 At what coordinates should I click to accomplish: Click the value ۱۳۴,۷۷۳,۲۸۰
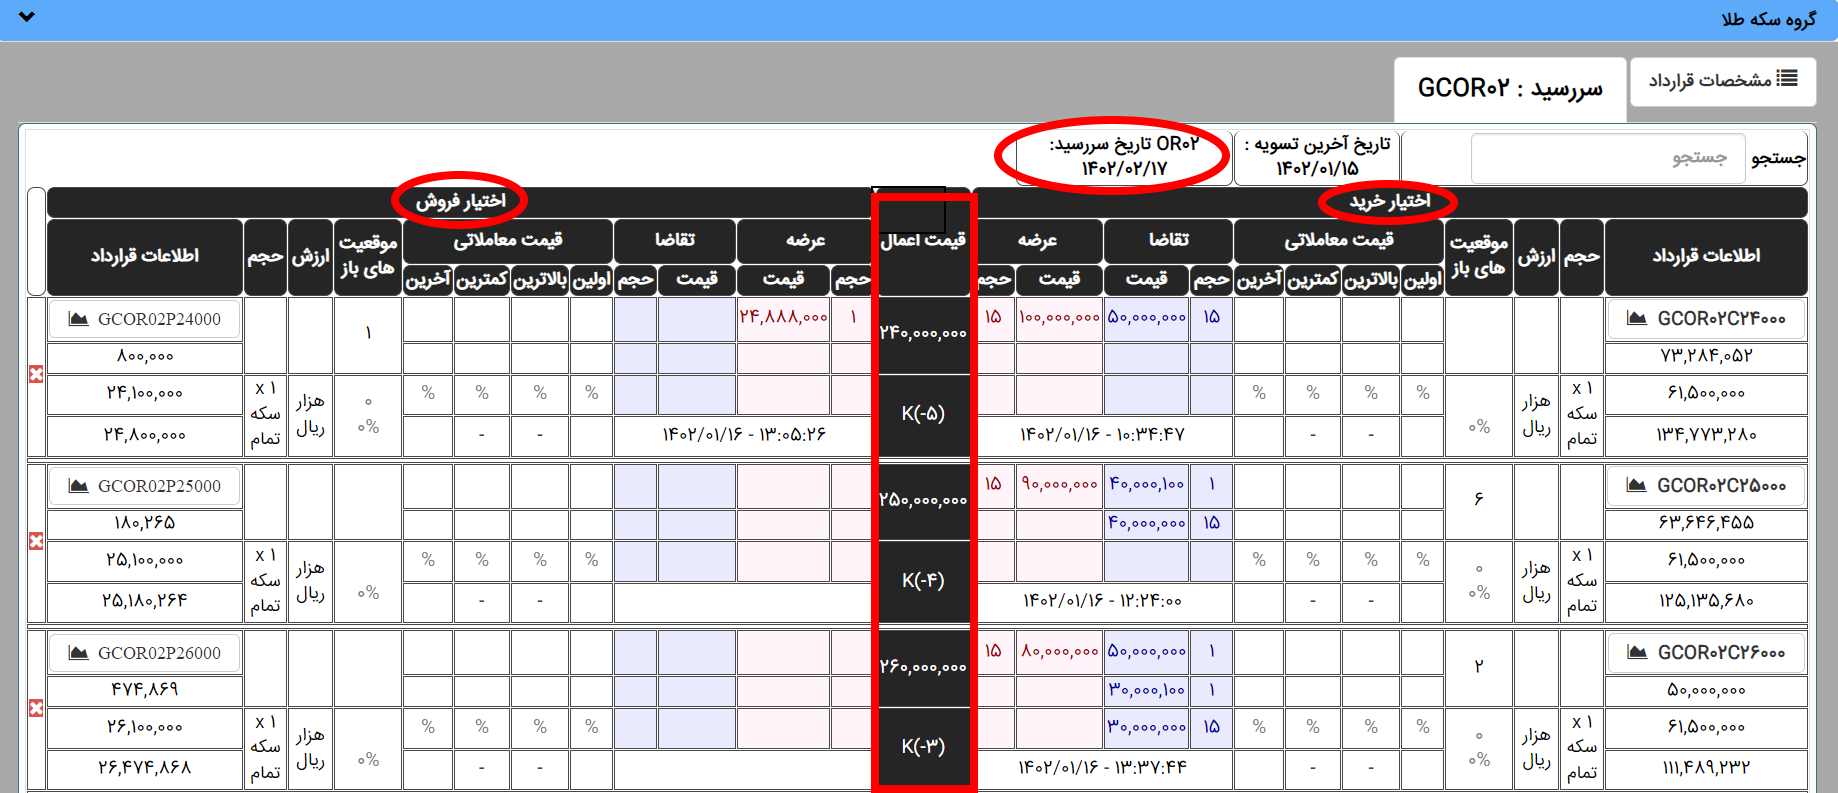pos(1706,435)
